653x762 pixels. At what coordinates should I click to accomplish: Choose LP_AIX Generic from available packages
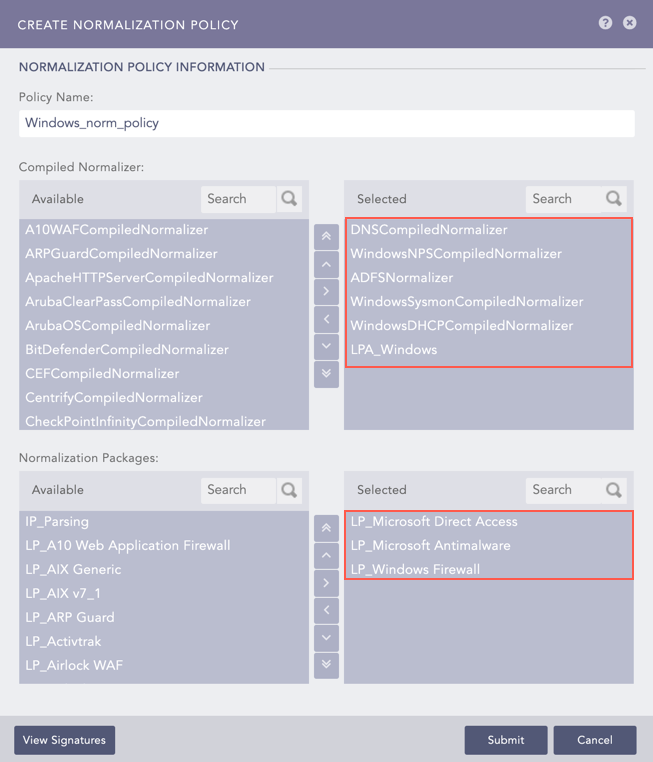(x=73, y=569)
